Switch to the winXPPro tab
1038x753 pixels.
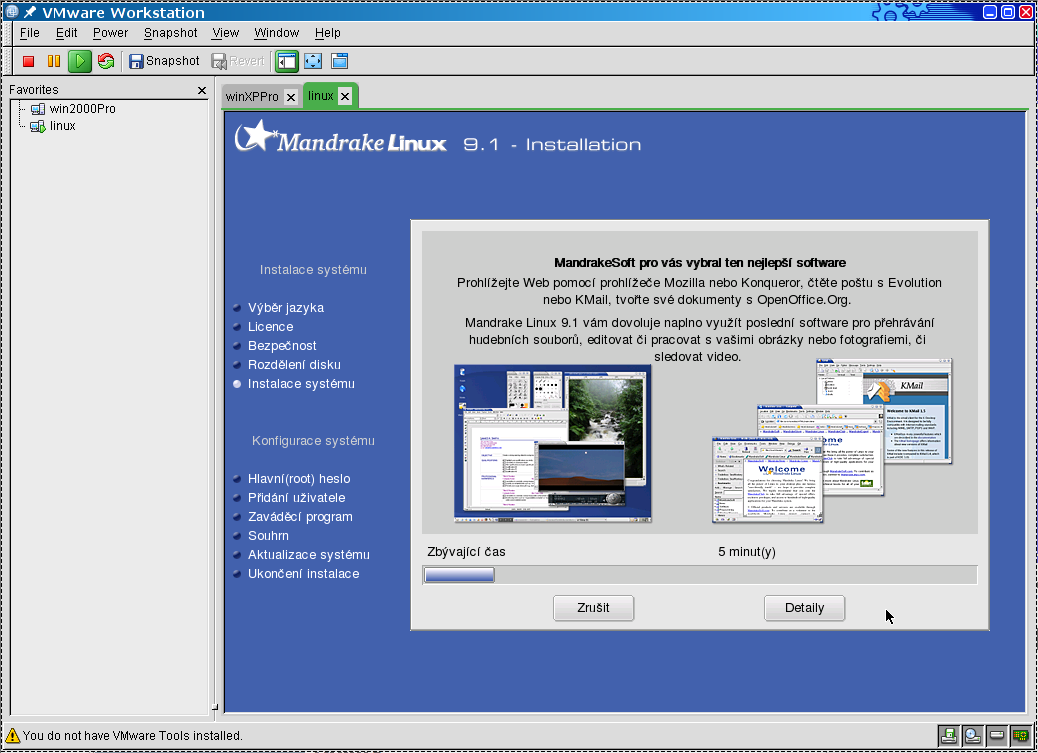(x=252, y=97)
